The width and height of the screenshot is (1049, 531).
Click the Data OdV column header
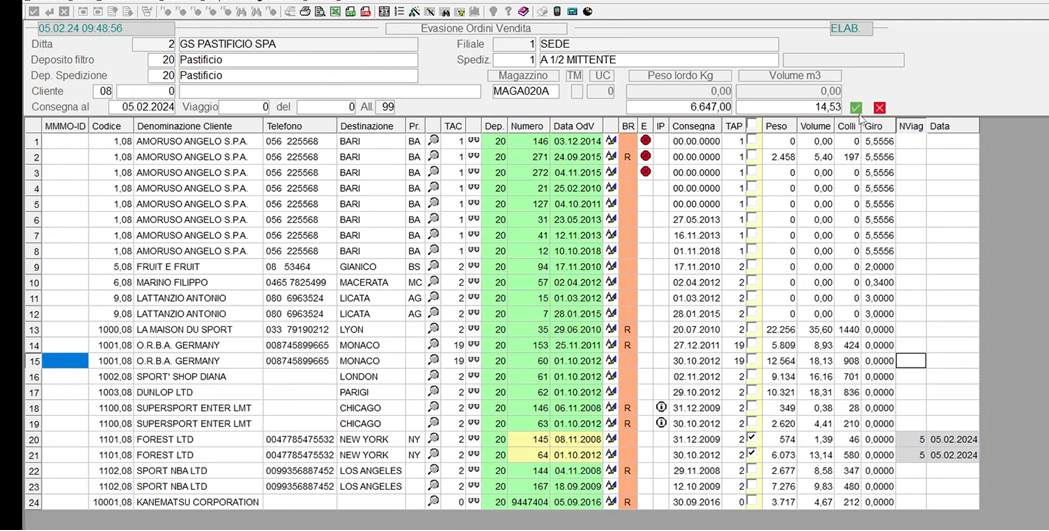point(575,127)
